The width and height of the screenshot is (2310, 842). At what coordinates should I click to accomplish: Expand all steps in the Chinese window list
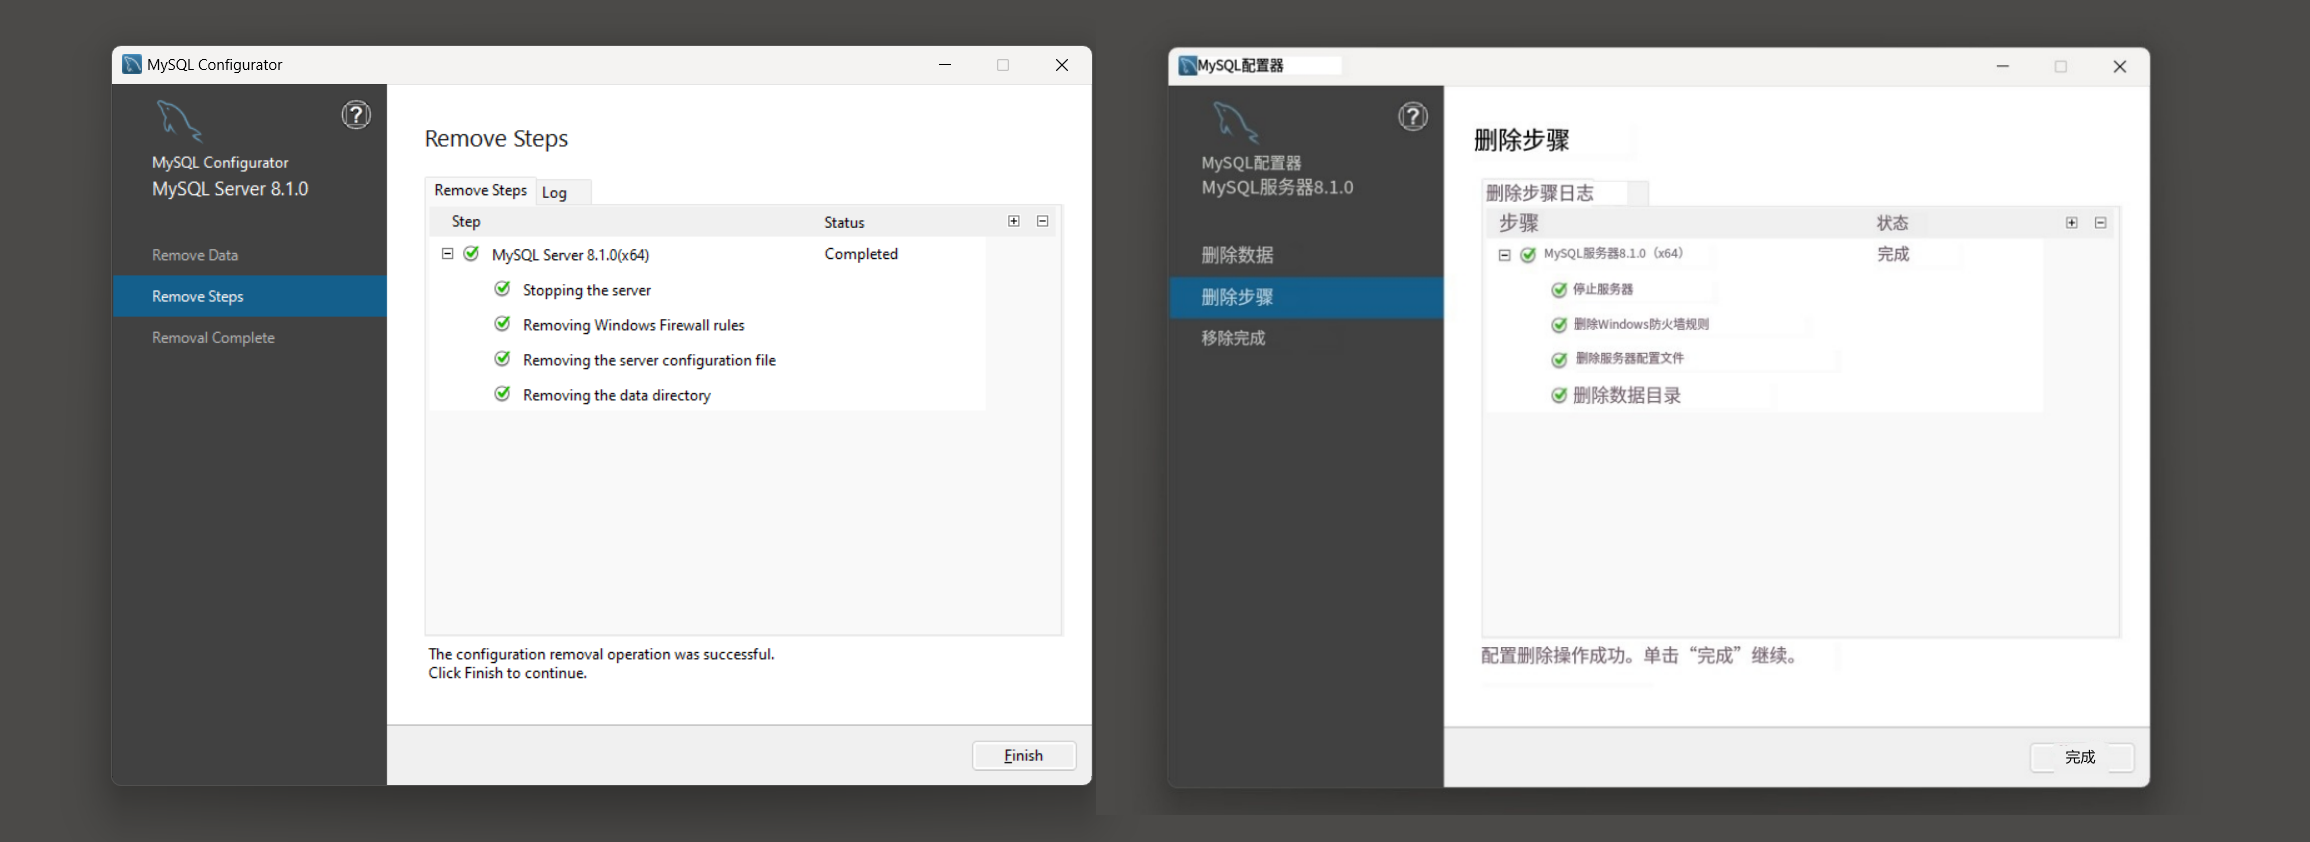[2072, 223]
